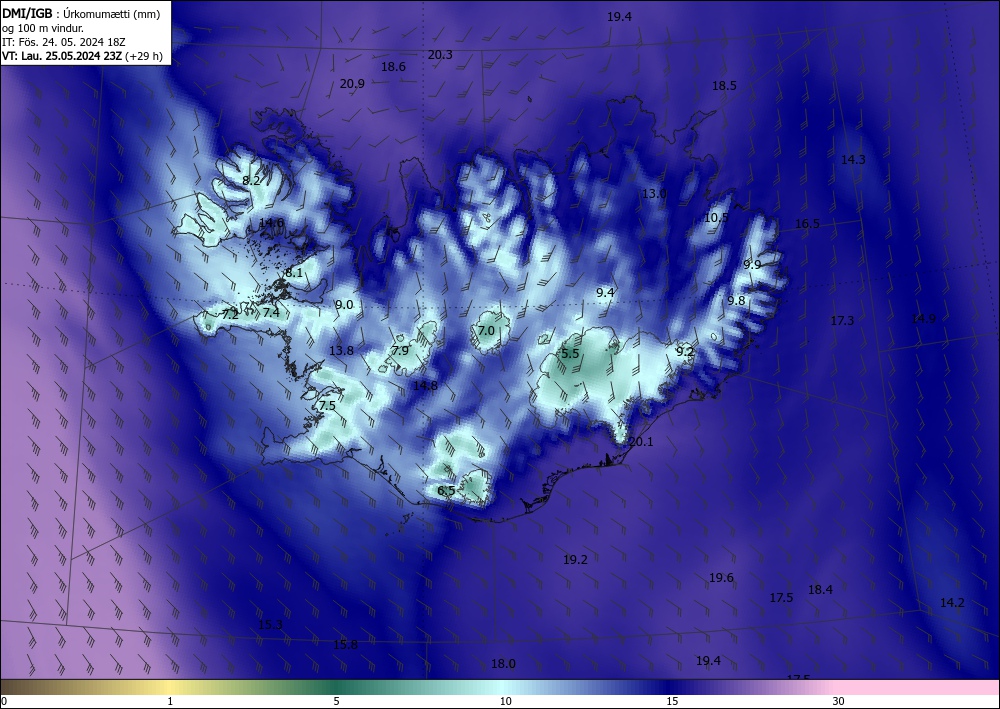Click the 7.2 value on the map
The image size is (1000, 709).
[x=230, y=314]
